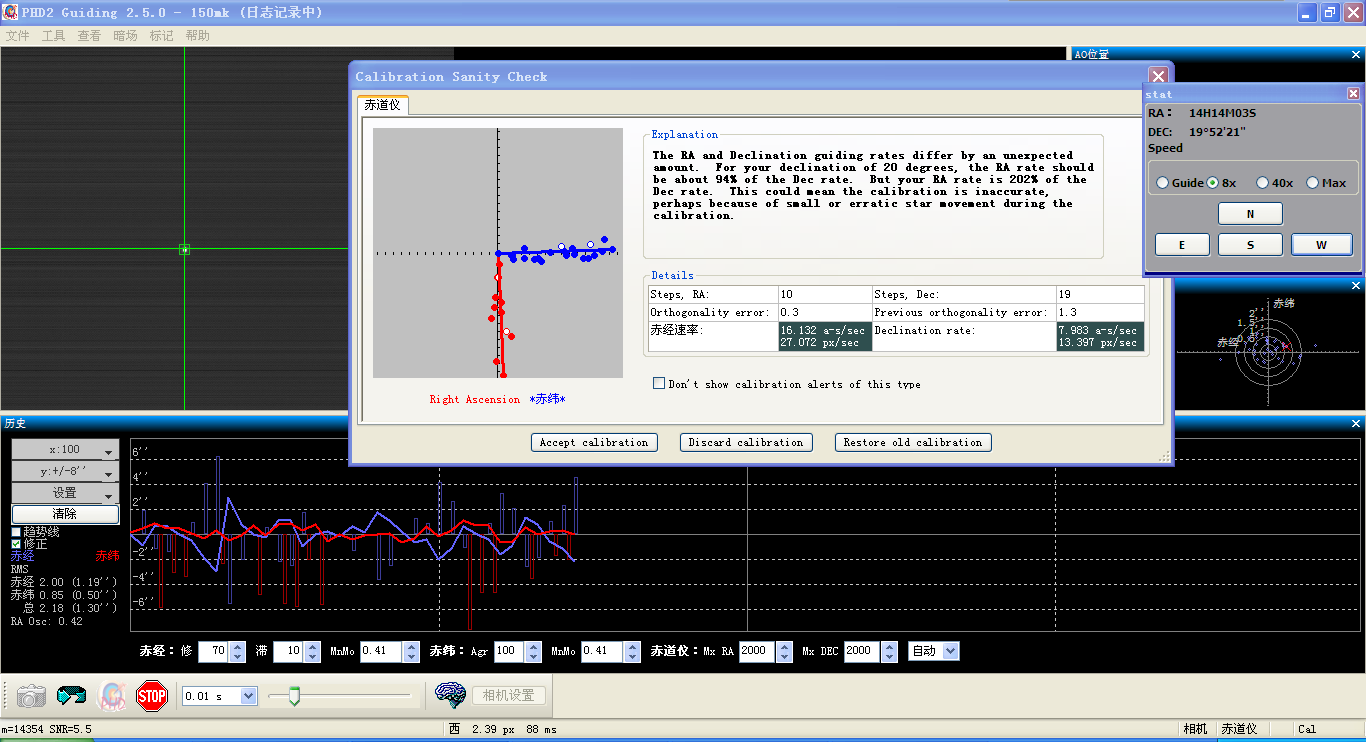Select the 赤道仪 tab in dialog

(382, 104)
